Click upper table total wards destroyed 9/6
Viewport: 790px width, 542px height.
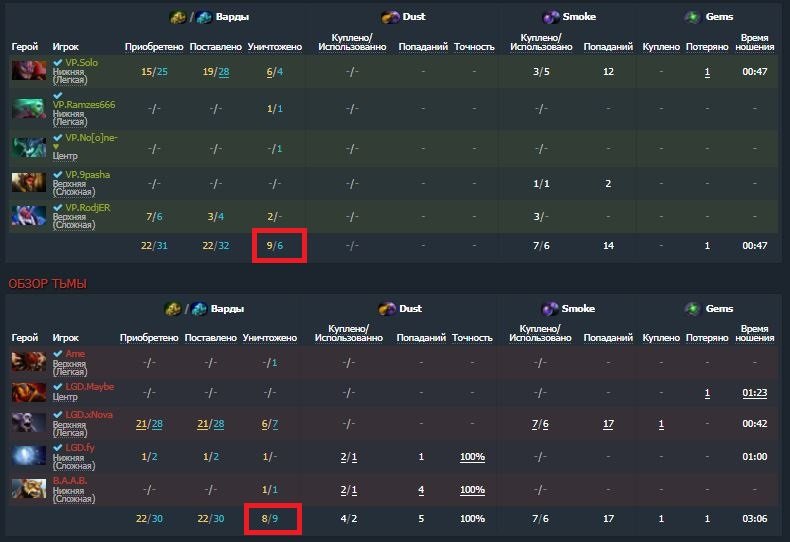275,246
